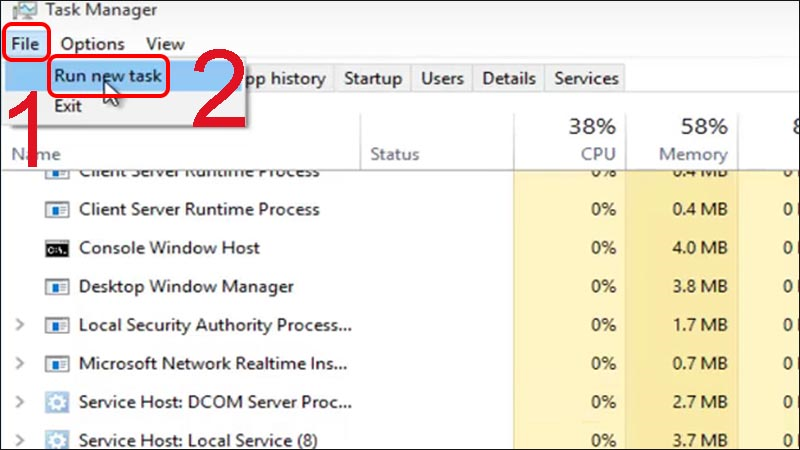Select Exit in the File menu
The image size is (800, 450).
click(68, 106)
